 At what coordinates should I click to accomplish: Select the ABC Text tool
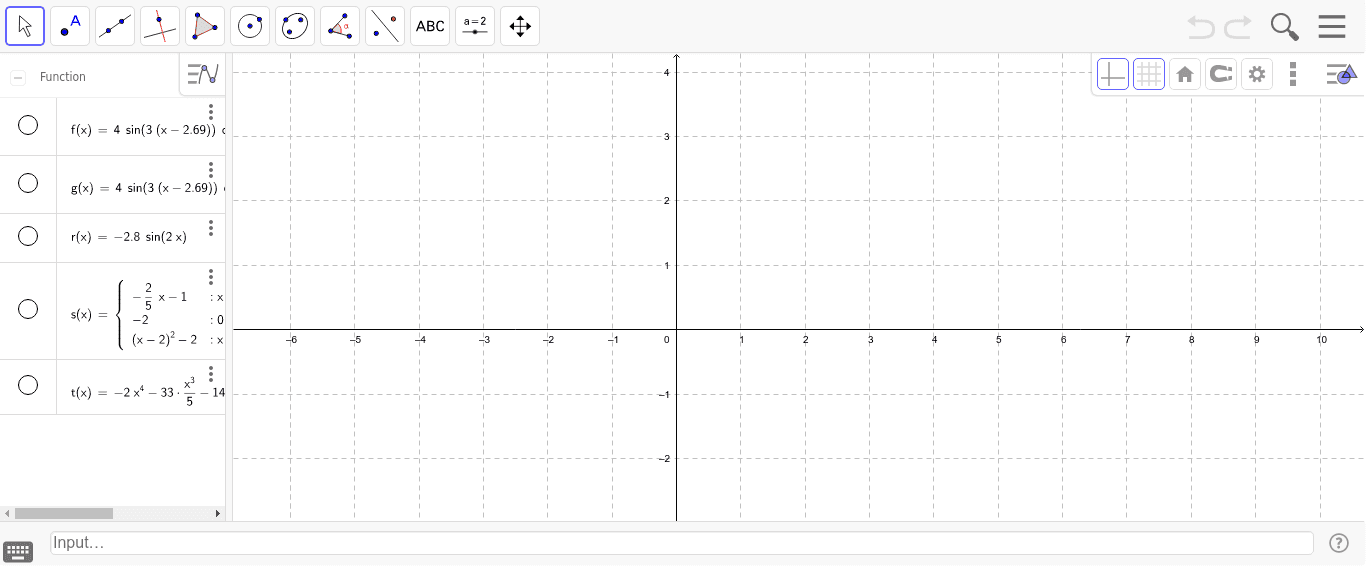(x=430, y=26)
